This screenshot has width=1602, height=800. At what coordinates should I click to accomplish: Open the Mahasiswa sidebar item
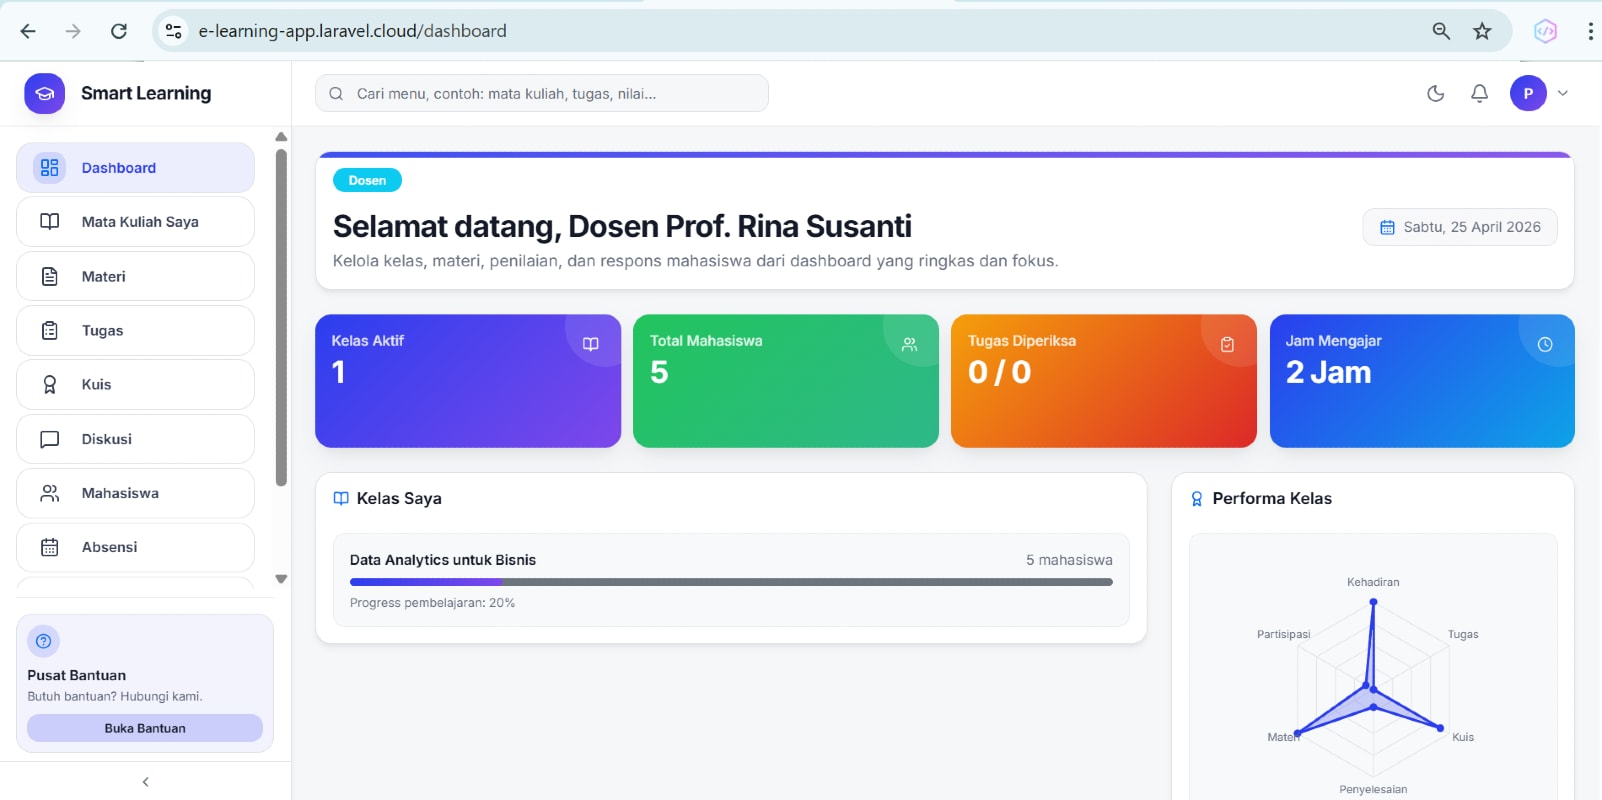click(x=135, y=493)
